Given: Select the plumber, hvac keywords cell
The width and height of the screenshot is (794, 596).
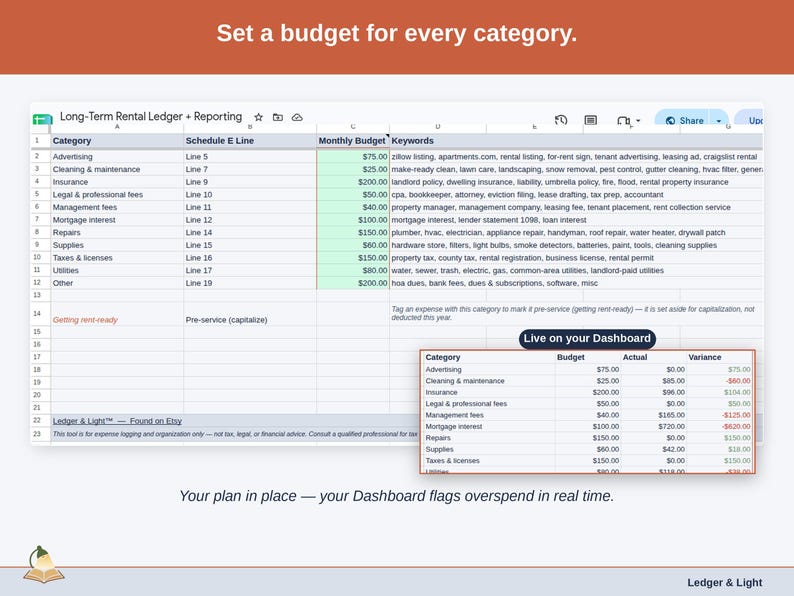Looking at the screenshot, I should pos(576,232).
